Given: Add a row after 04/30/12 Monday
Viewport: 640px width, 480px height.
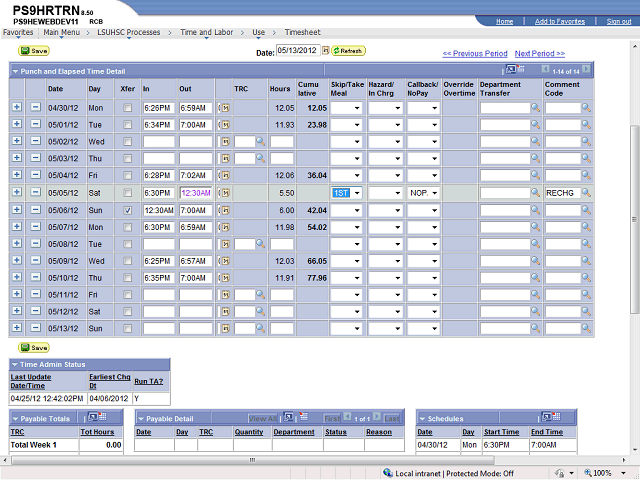Looking at the screenshot, I should point(17,107).
